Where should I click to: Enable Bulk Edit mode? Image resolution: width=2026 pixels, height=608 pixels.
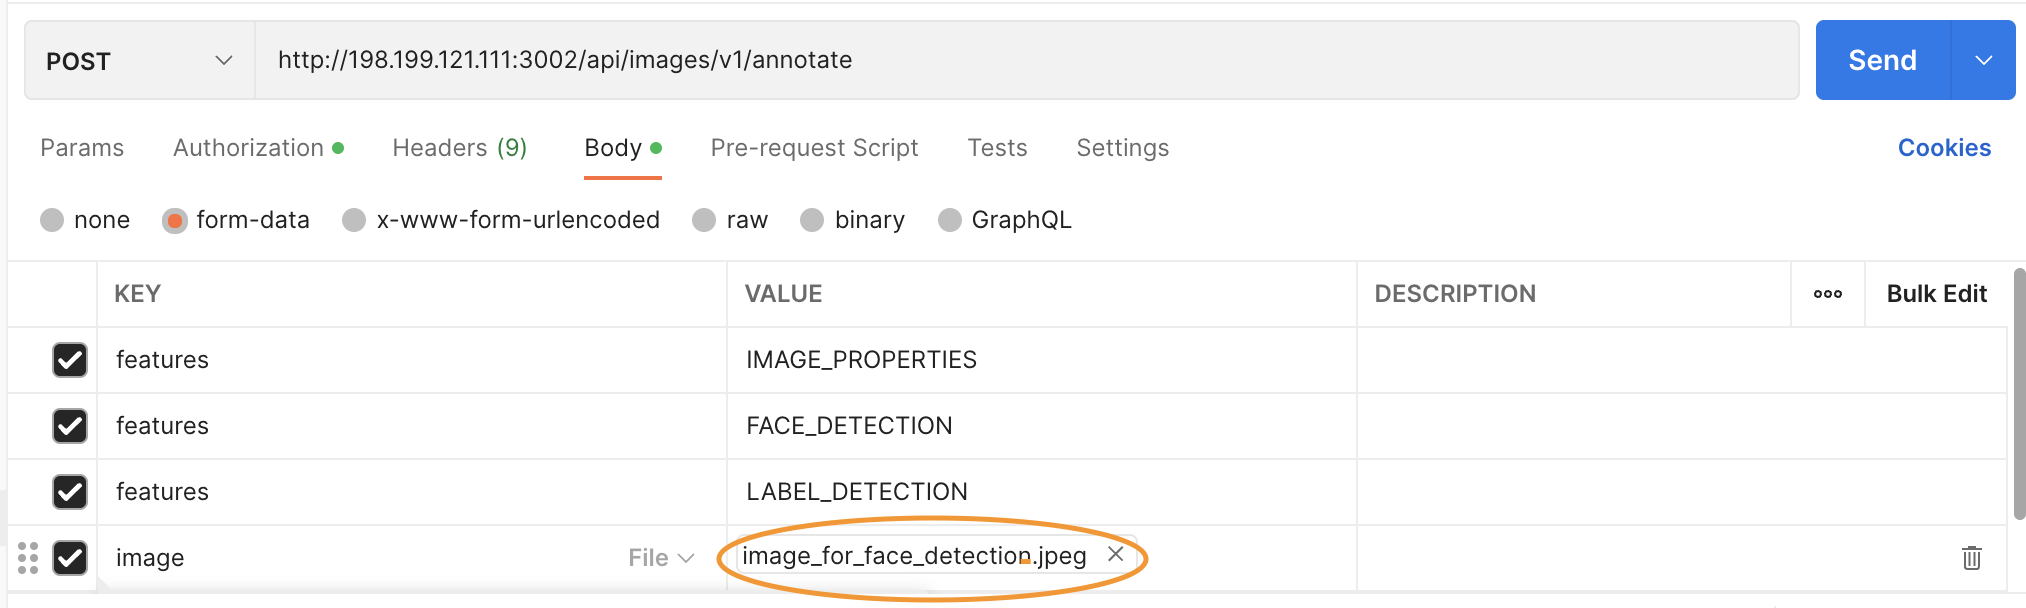[1936, 294]
